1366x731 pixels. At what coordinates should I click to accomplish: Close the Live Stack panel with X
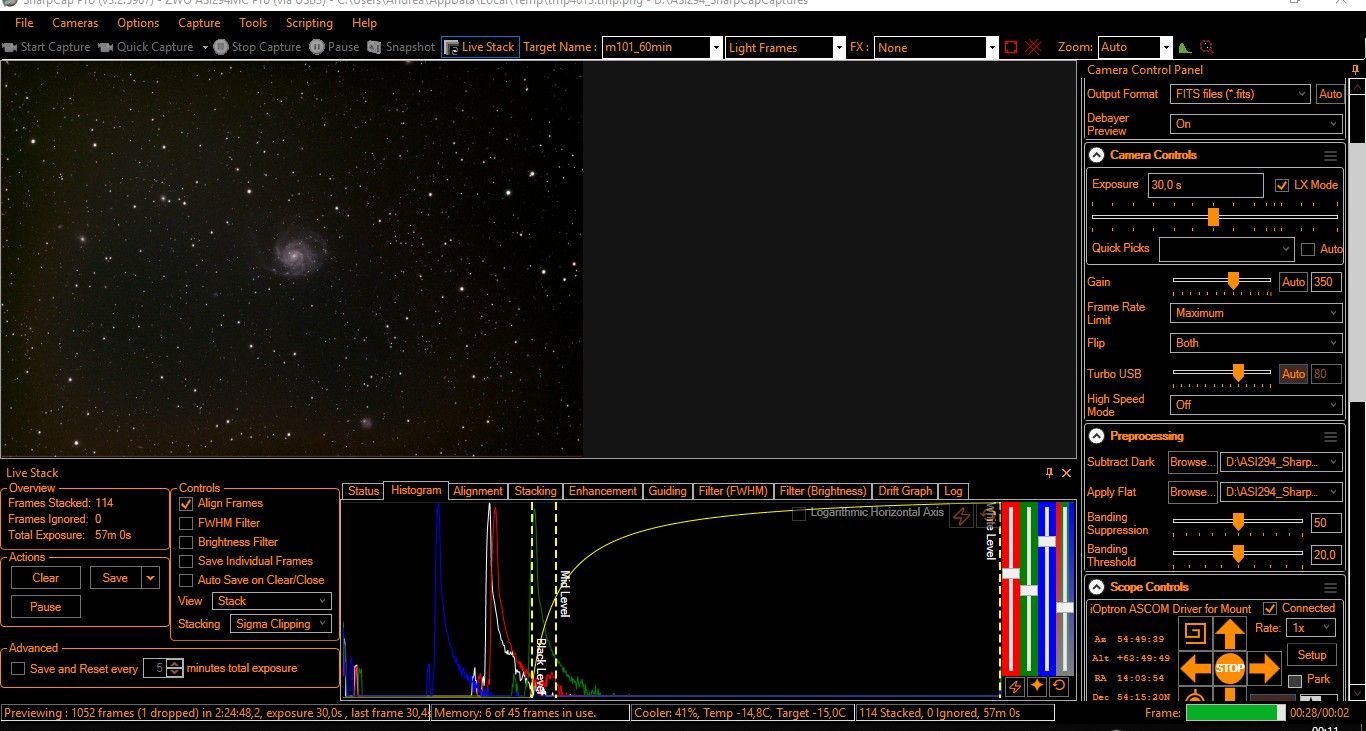[1066, 472]
